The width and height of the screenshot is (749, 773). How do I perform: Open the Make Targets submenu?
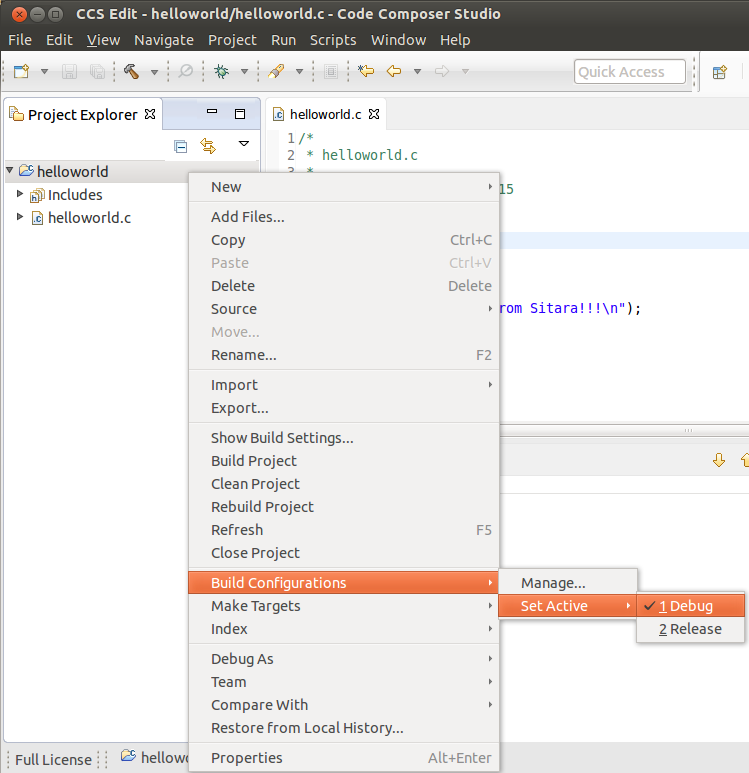point(344,606)
